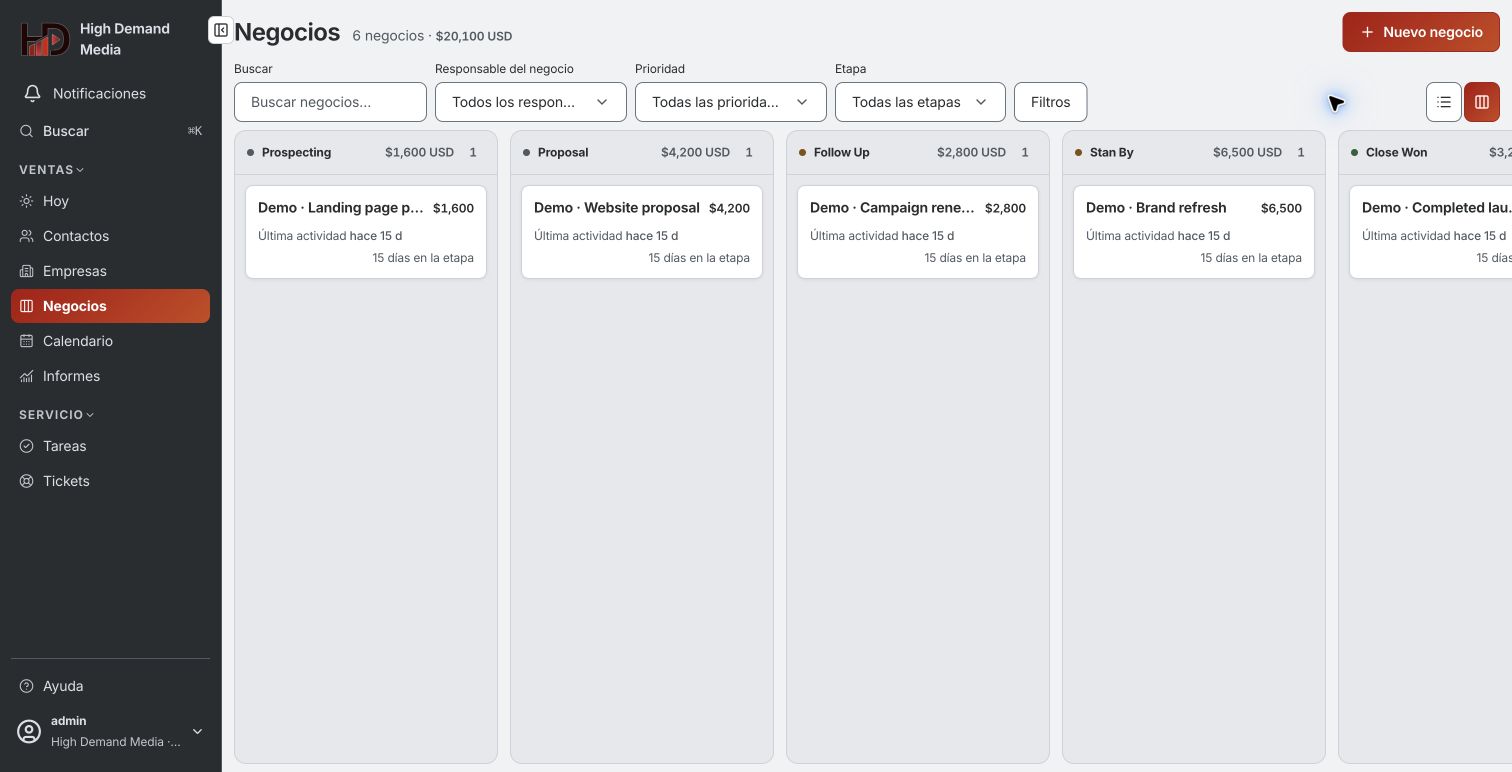Open Demo Brand refresh deal card
Image resolution: width=1512 pixels, height=772 pixels.
pyautogui.click(x=1194, y=232)
